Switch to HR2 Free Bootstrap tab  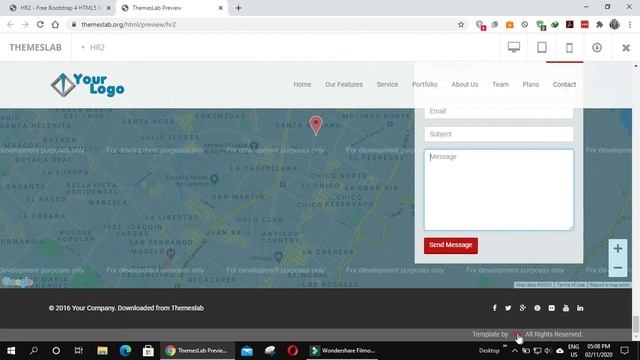(x=60, y=8)
